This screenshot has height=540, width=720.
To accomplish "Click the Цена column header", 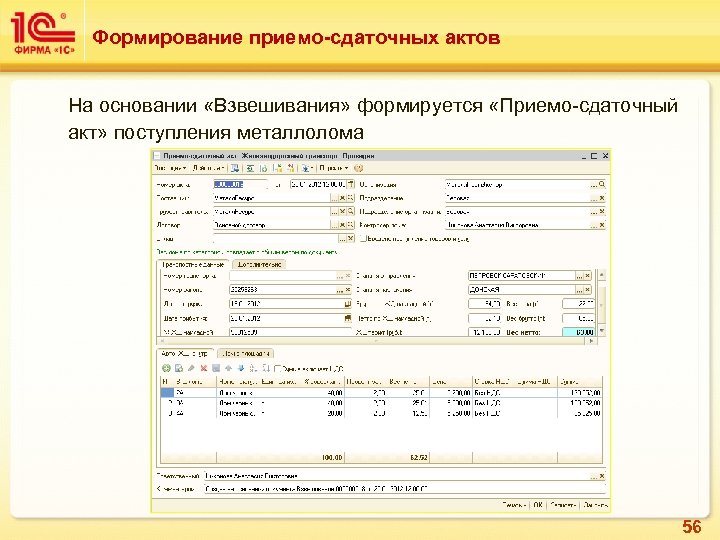I will point(451,382).
